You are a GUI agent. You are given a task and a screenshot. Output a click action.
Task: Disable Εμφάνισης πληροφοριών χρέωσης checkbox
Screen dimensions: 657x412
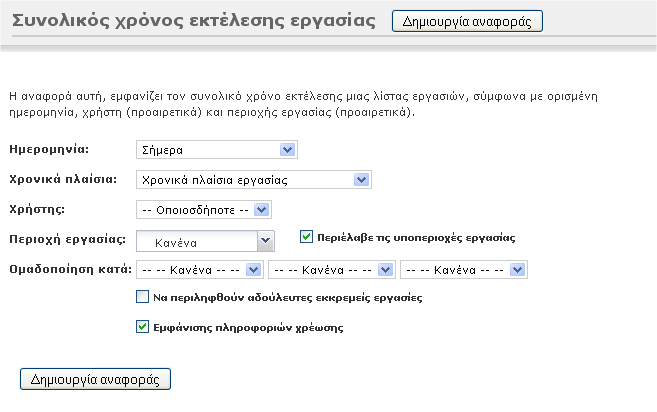tap(142, 326)
